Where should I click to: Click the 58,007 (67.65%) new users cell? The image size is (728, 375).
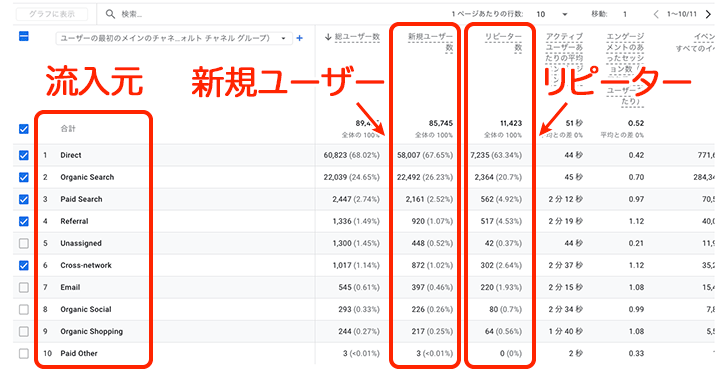tap(425, 155)
